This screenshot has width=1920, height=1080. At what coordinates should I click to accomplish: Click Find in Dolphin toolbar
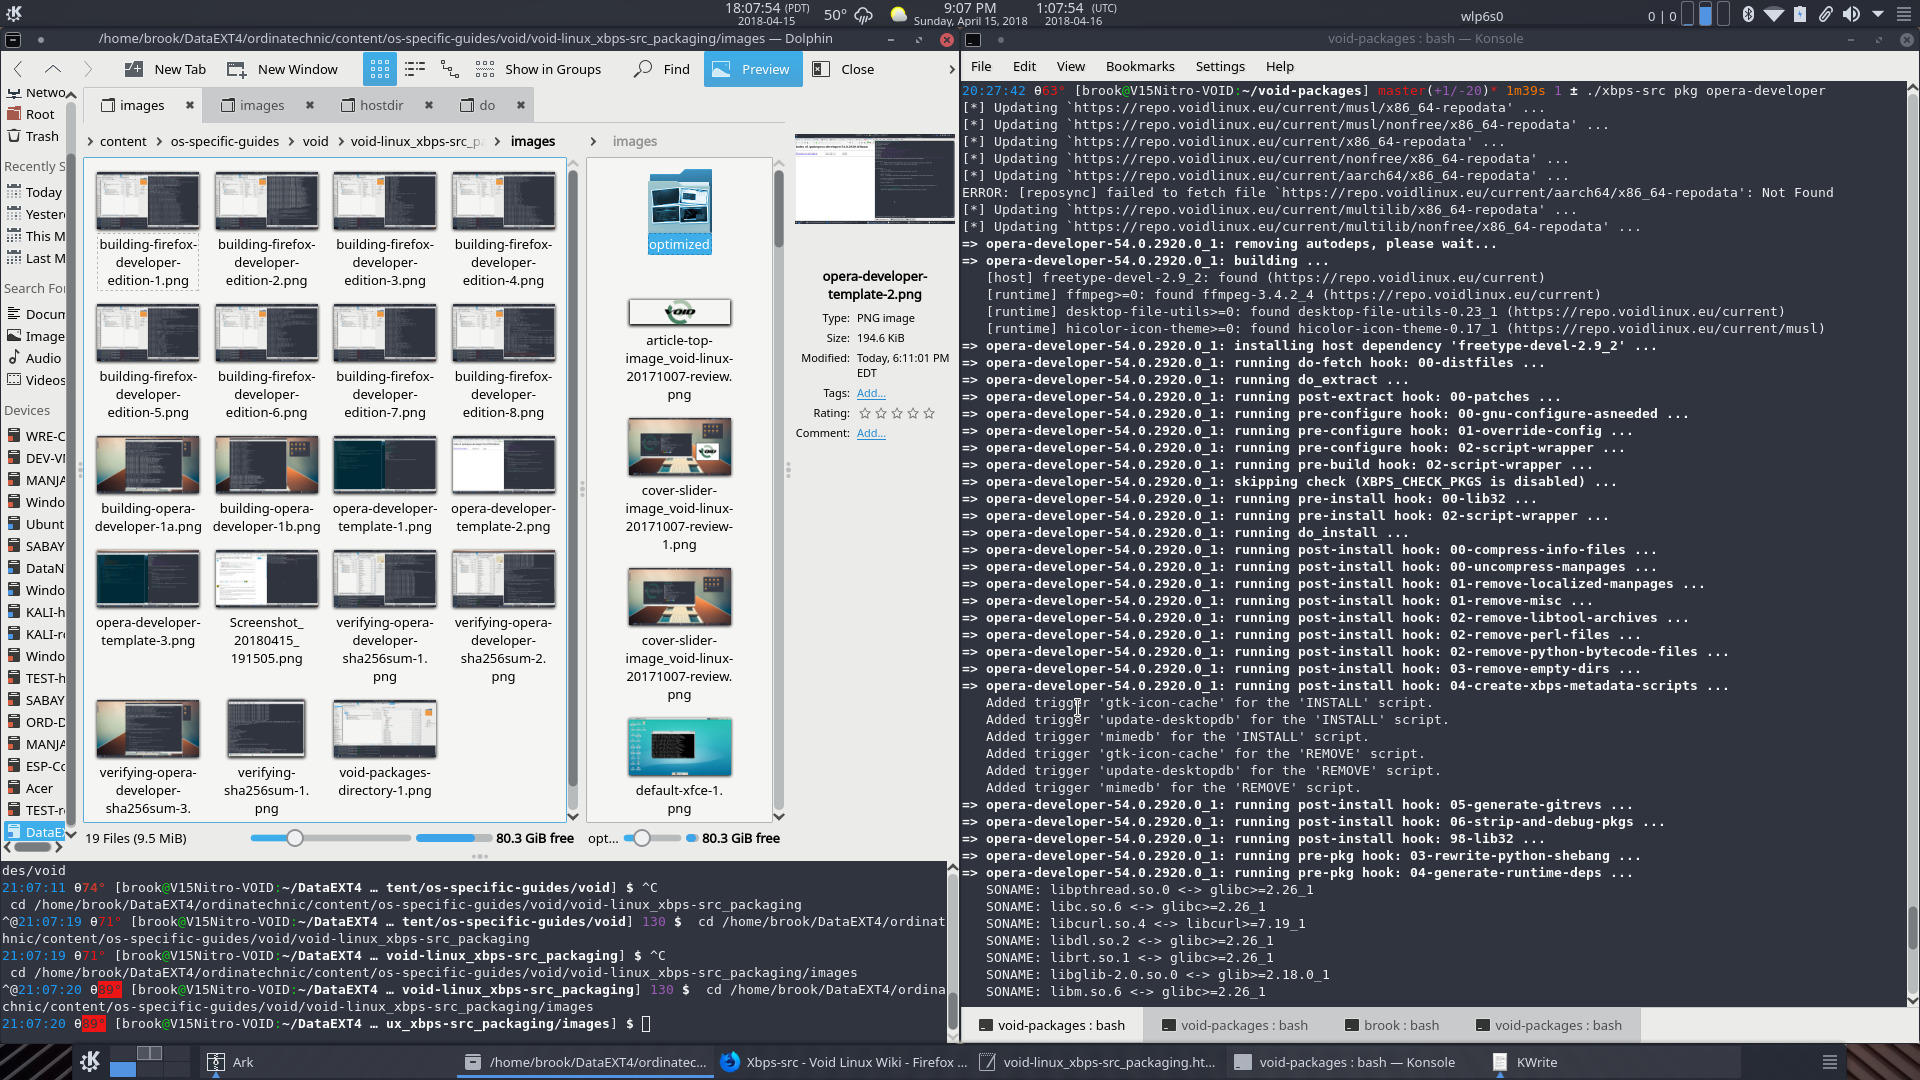point(662,69)
